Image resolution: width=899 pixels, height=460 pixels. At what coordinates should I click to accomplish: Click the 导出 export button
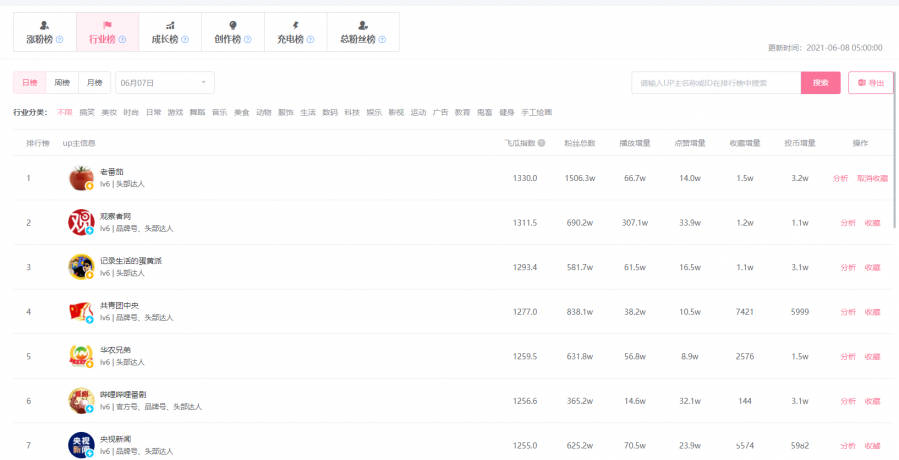[870, 83]
